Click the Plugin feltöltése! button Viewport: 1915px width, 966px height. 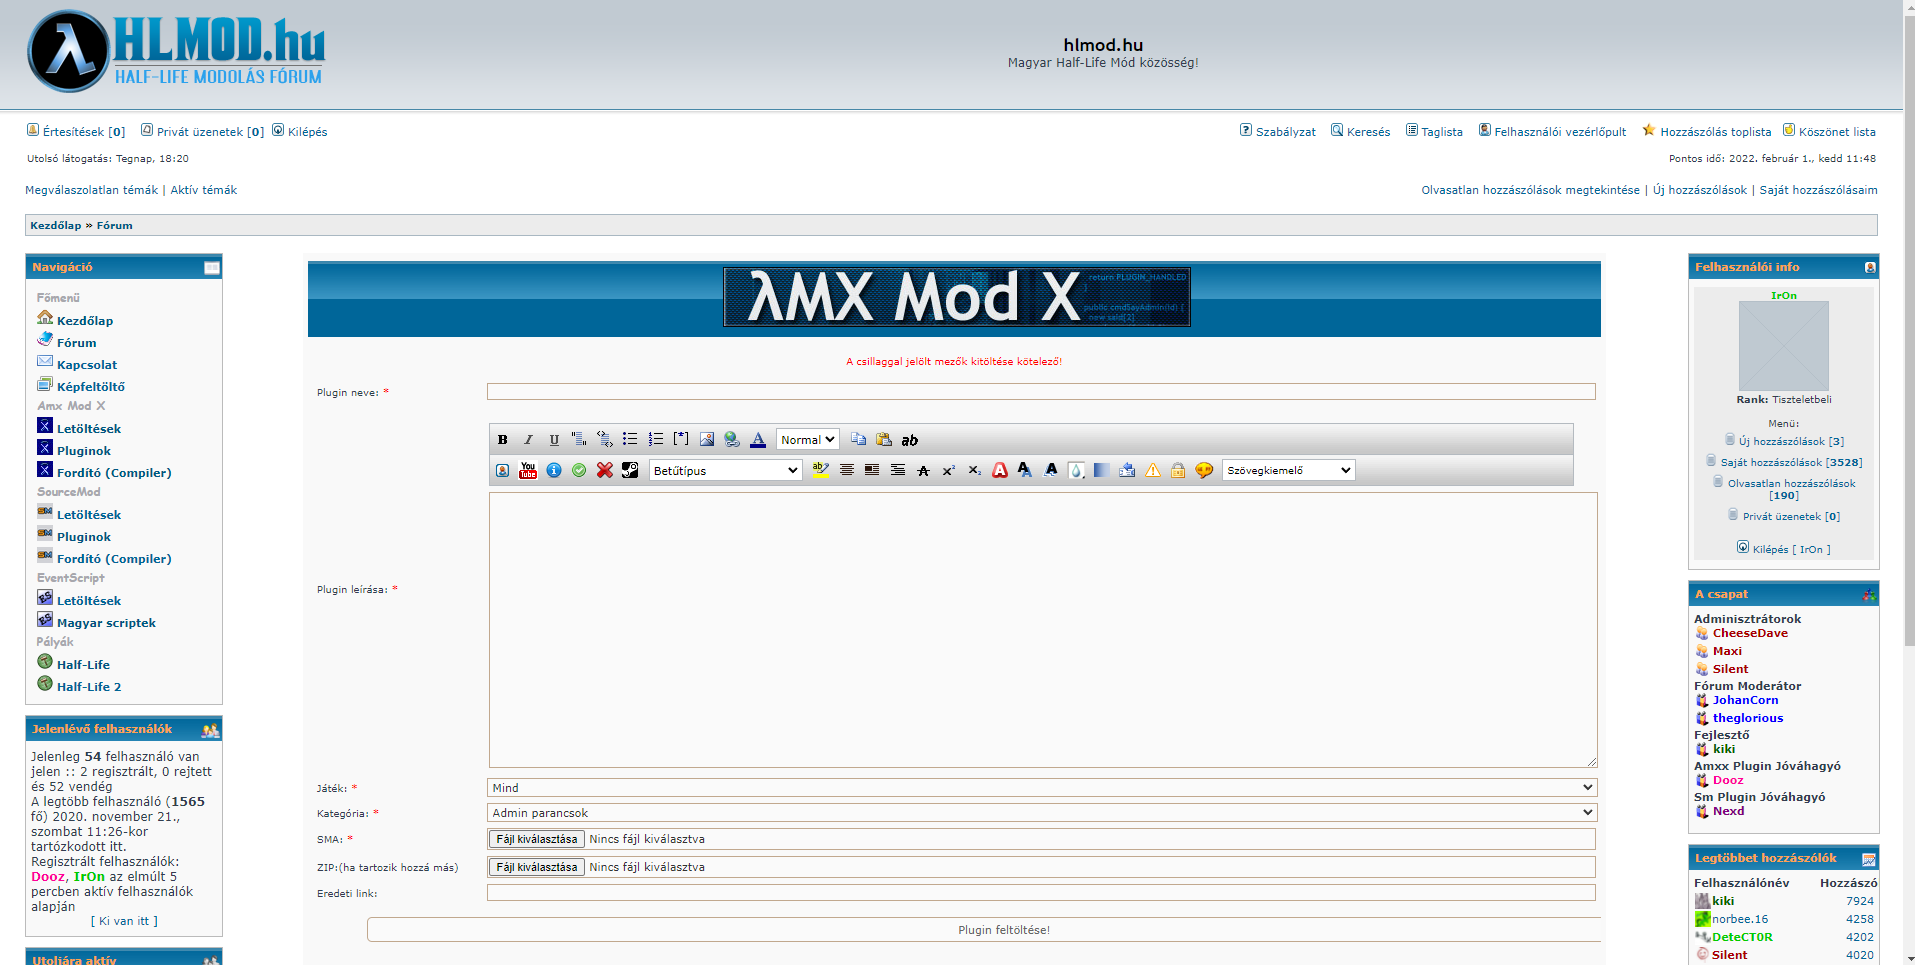click(1003, 930)
